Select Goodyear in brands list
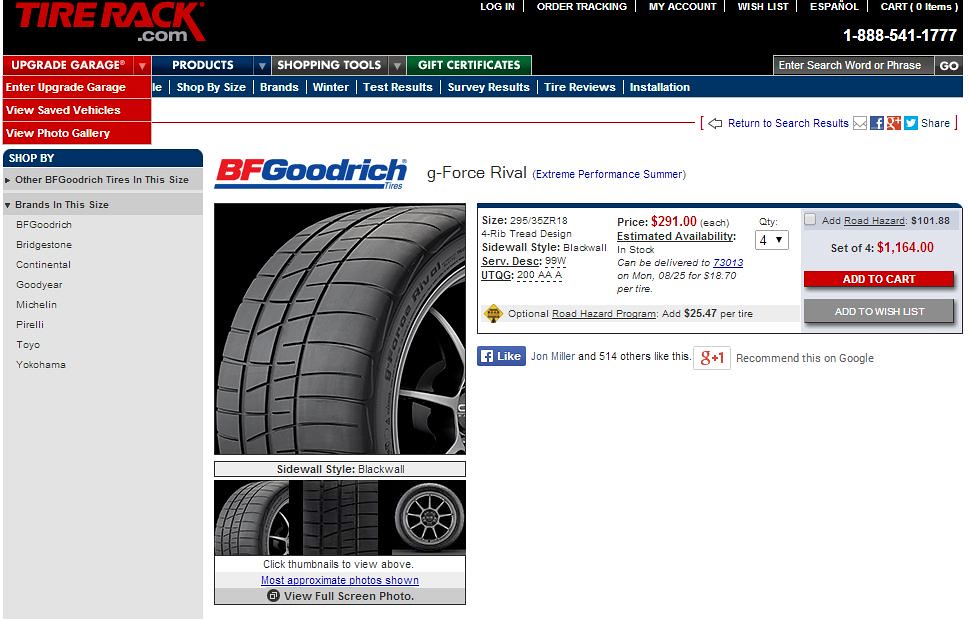969x619 pixels. (39, 285)
